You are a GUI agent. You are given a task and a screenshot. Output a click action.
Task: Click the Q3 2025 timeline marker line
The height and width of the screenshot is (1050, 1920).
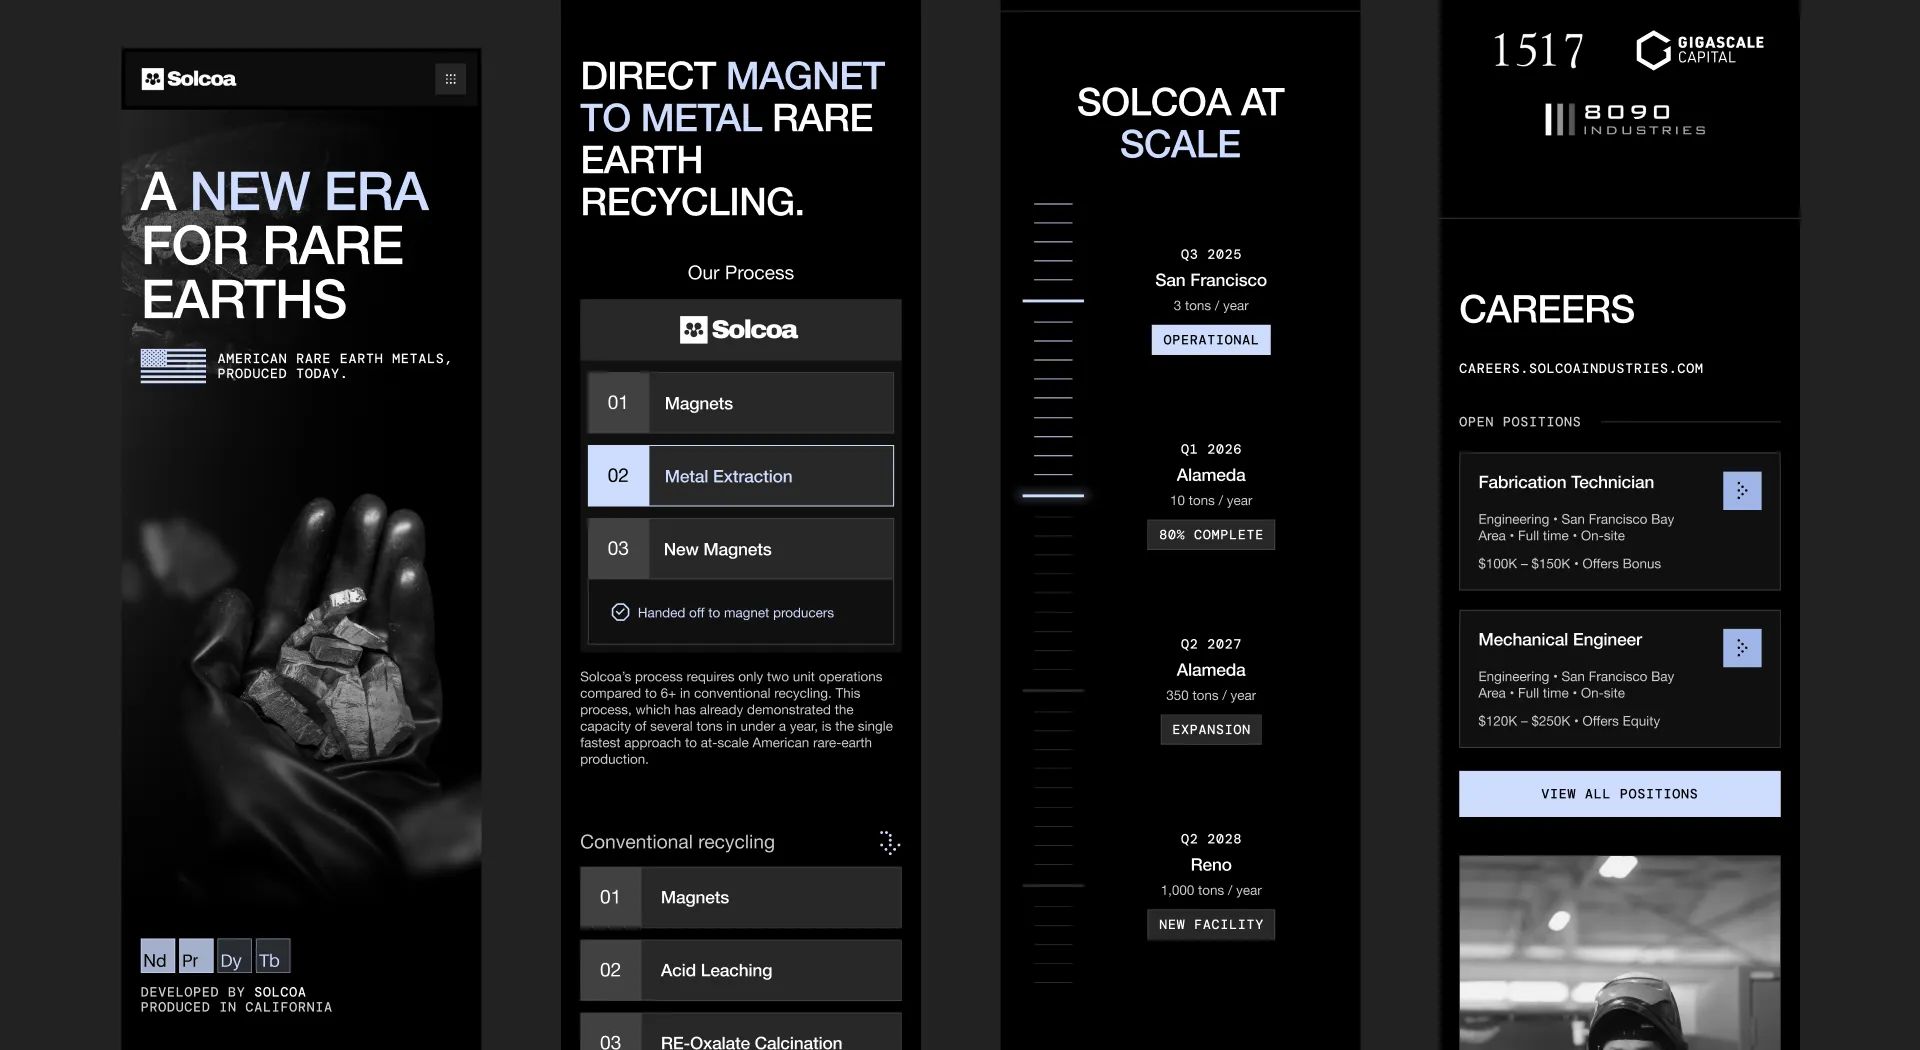(x=1053, y=300)
